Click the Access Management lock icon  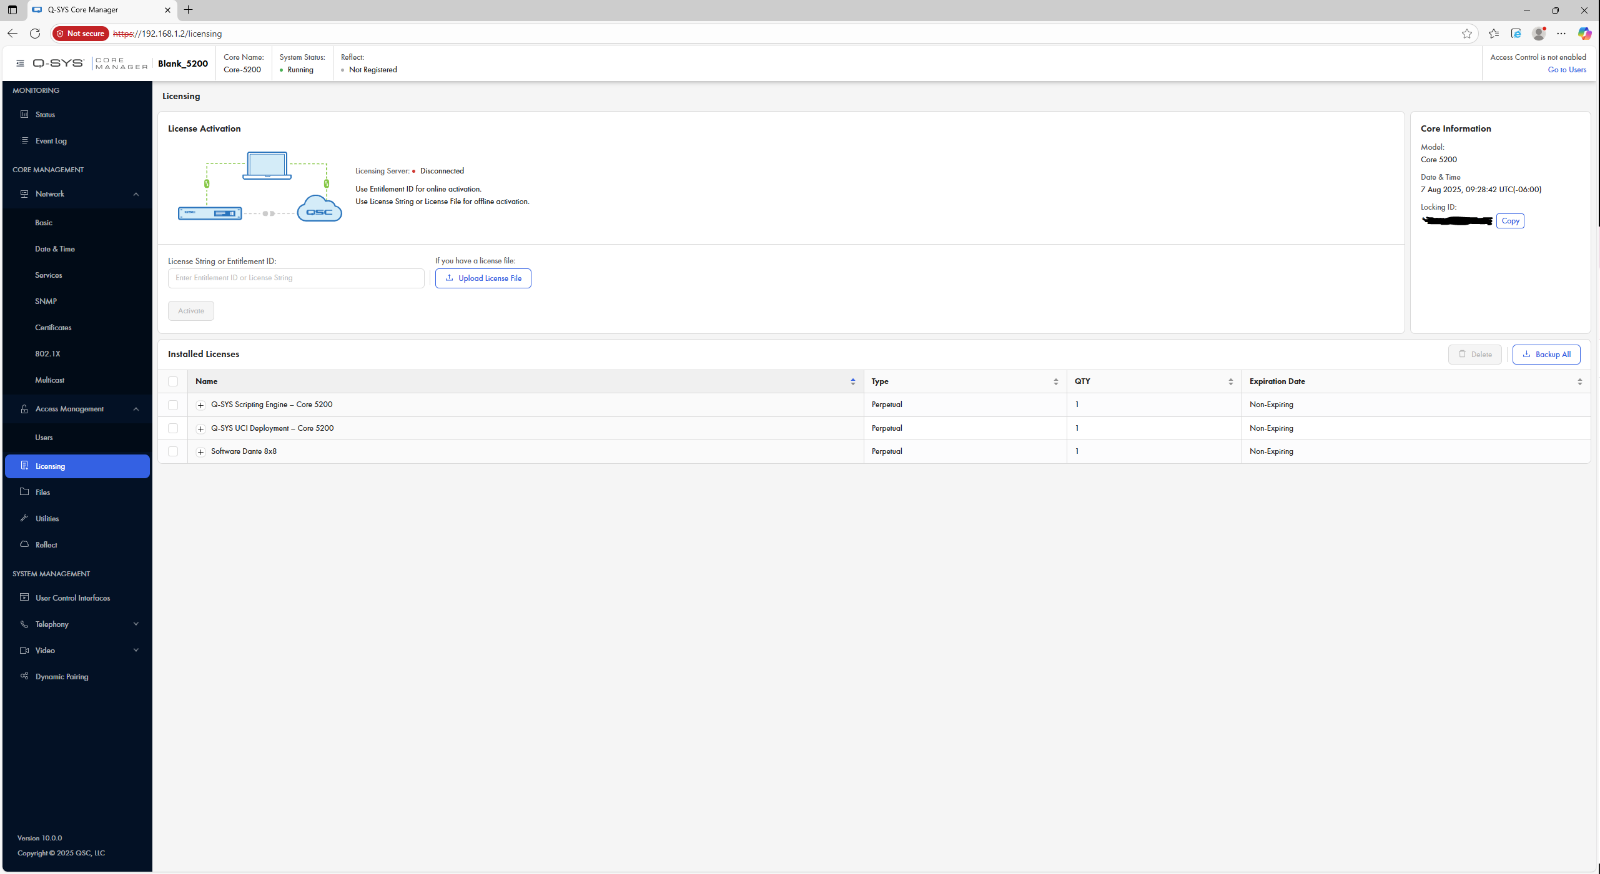pos(25,409)
